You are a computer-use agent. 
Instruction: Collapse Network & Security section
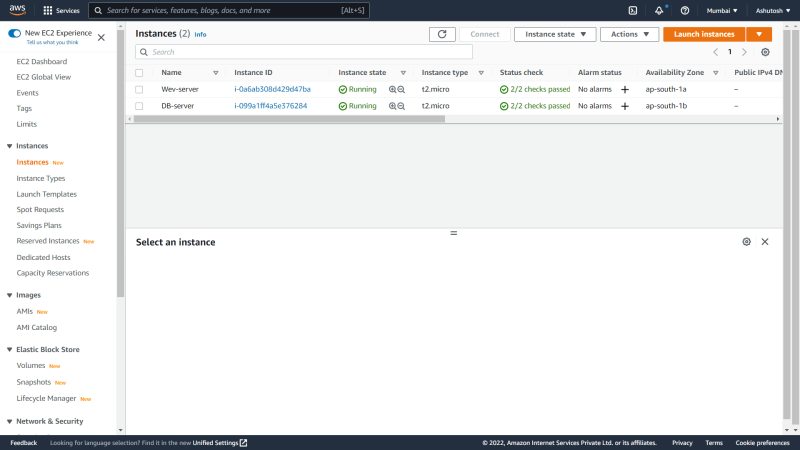[x=9, y=421]
